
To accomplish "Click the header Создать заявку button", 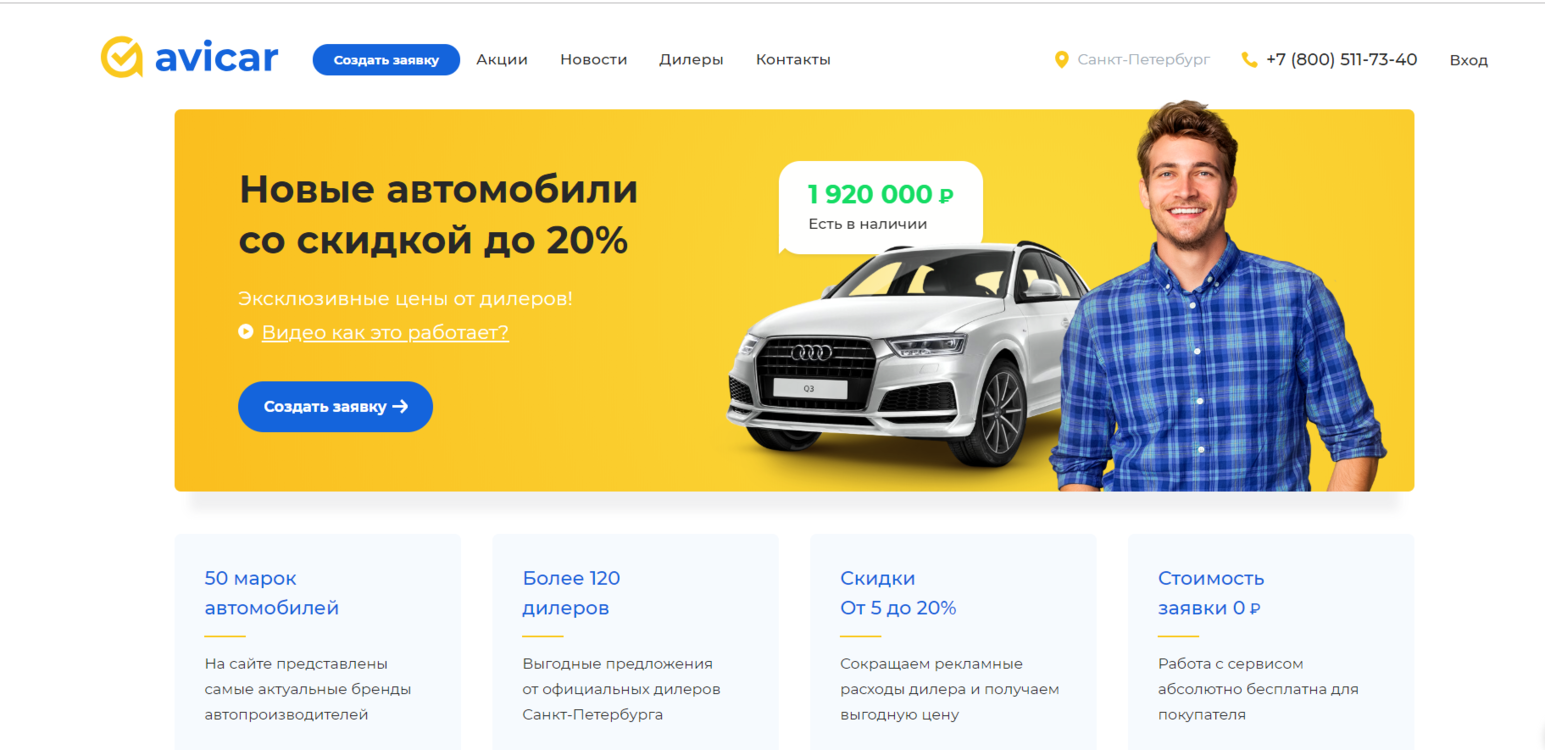I will point(386,60).
